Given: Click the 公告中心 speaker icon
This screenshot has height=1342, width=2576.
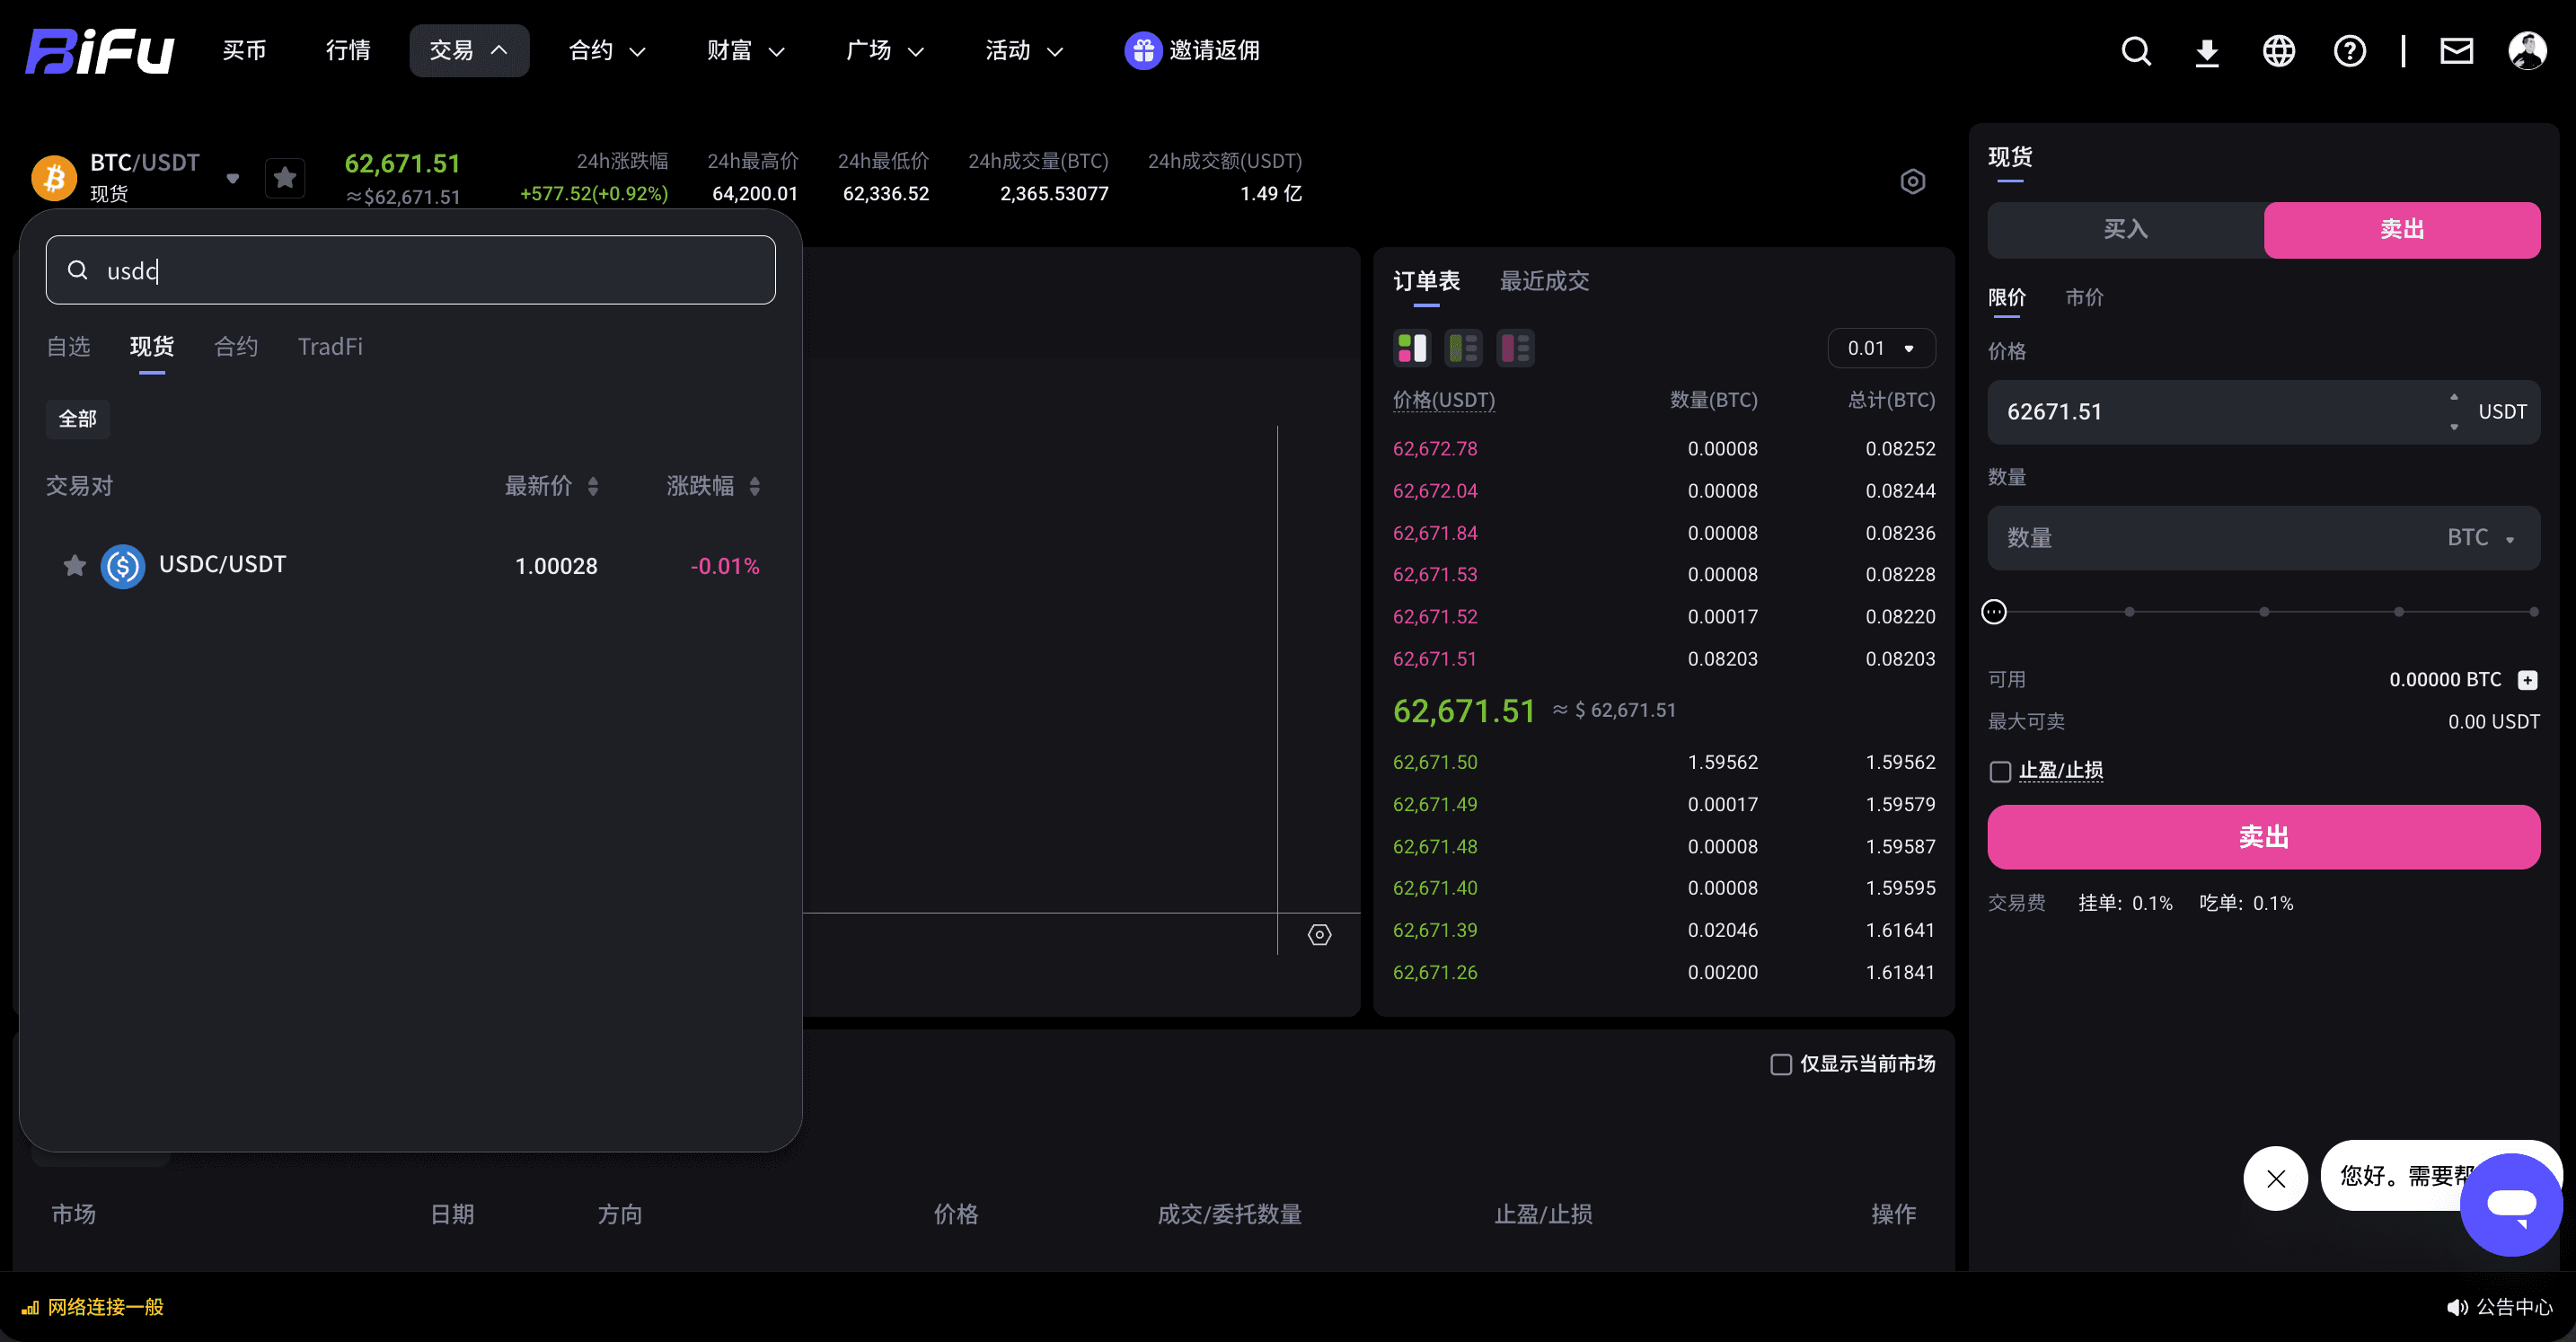Looking at the screenshot, I should pyautogui.click(x=2456, y=1307).
